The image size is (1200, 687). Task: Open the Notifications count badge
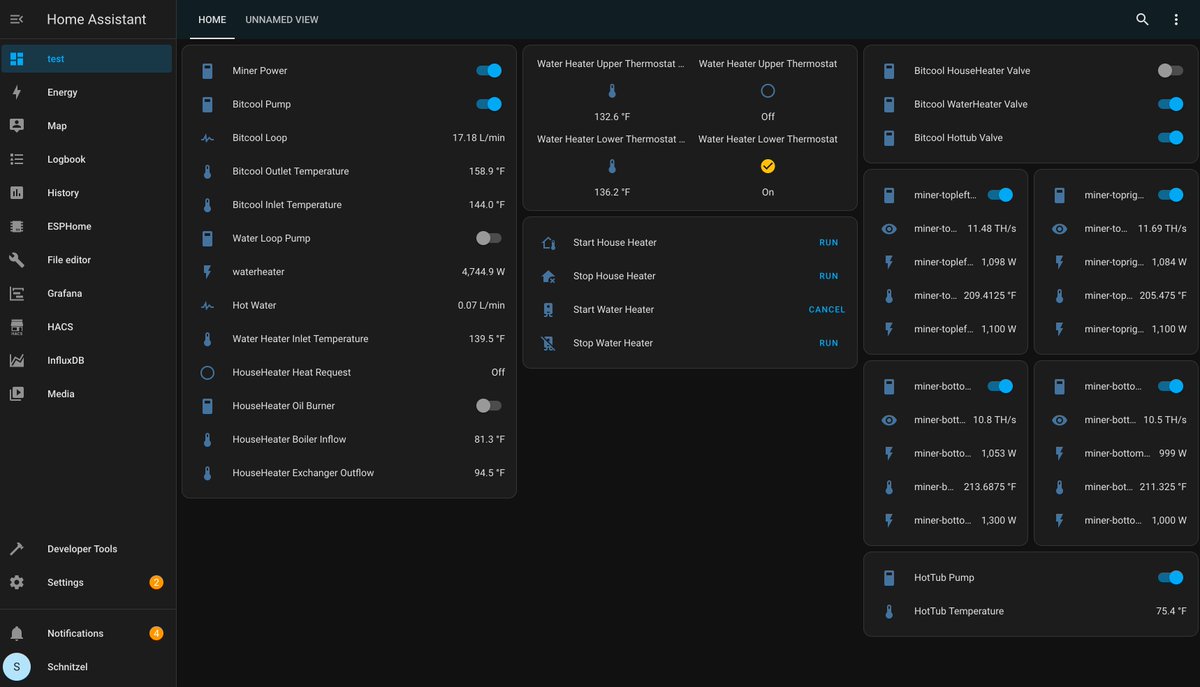(x=156, y=633)
